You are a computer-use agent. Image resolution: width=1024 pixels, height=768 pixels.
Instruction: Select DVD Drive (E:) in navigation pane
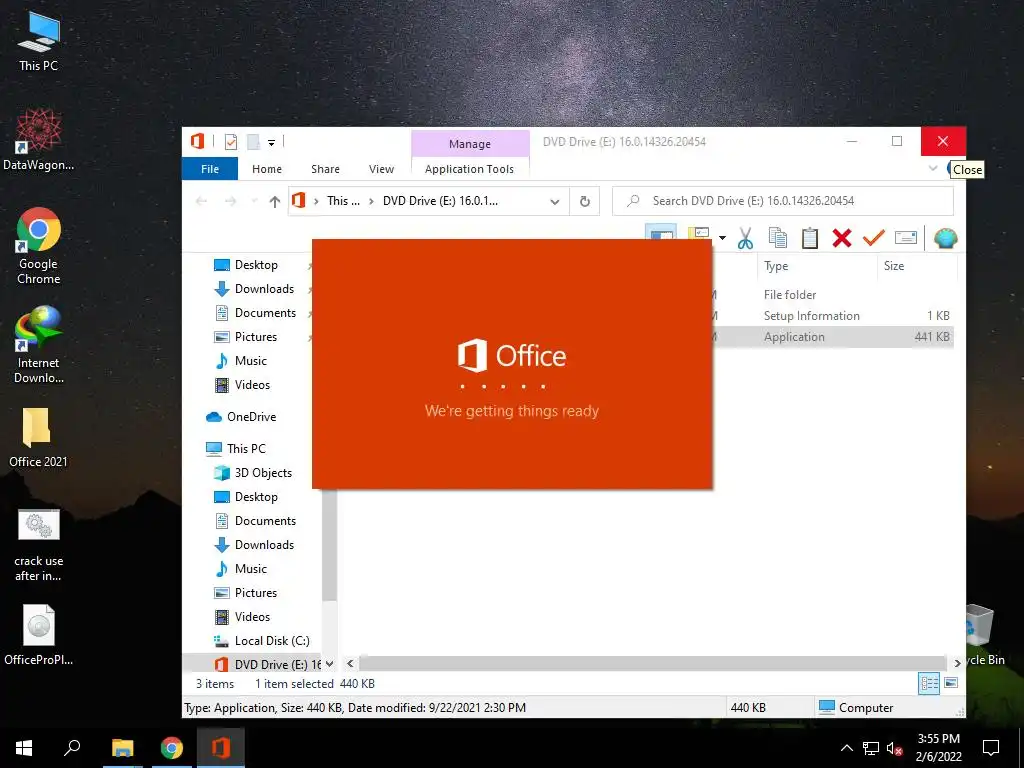coord(277,665)
